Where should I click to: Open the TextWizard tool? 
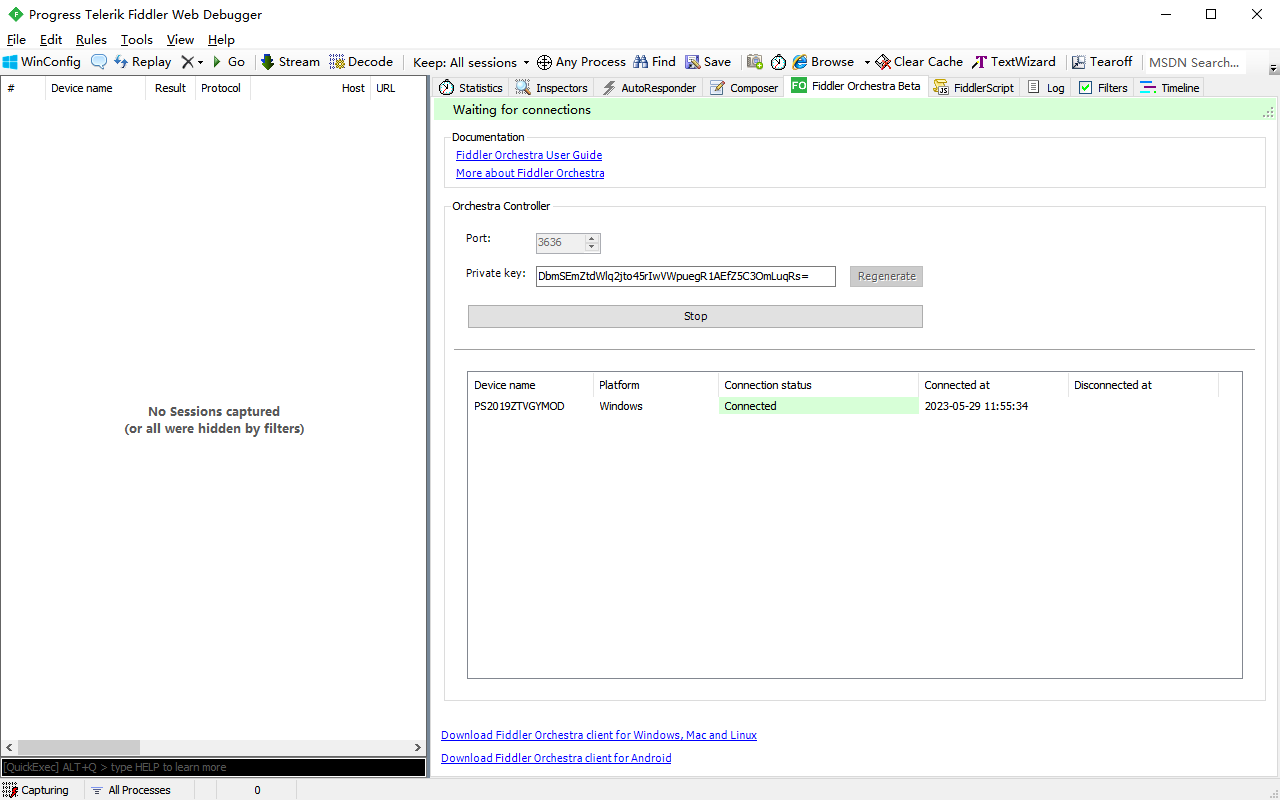click(x=1014, y=62)
